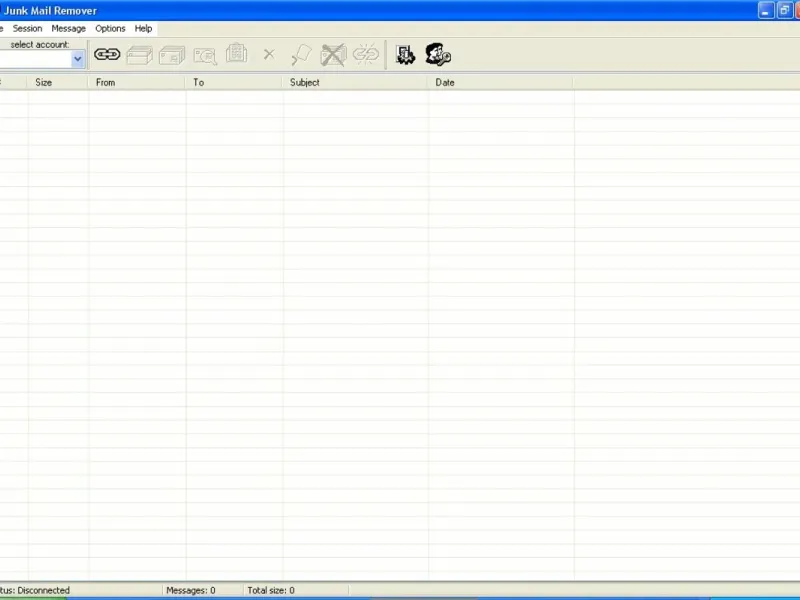The width and height of the screenshot is (800, 600).
Task: Open the Options menu
Action: [110, 29]
